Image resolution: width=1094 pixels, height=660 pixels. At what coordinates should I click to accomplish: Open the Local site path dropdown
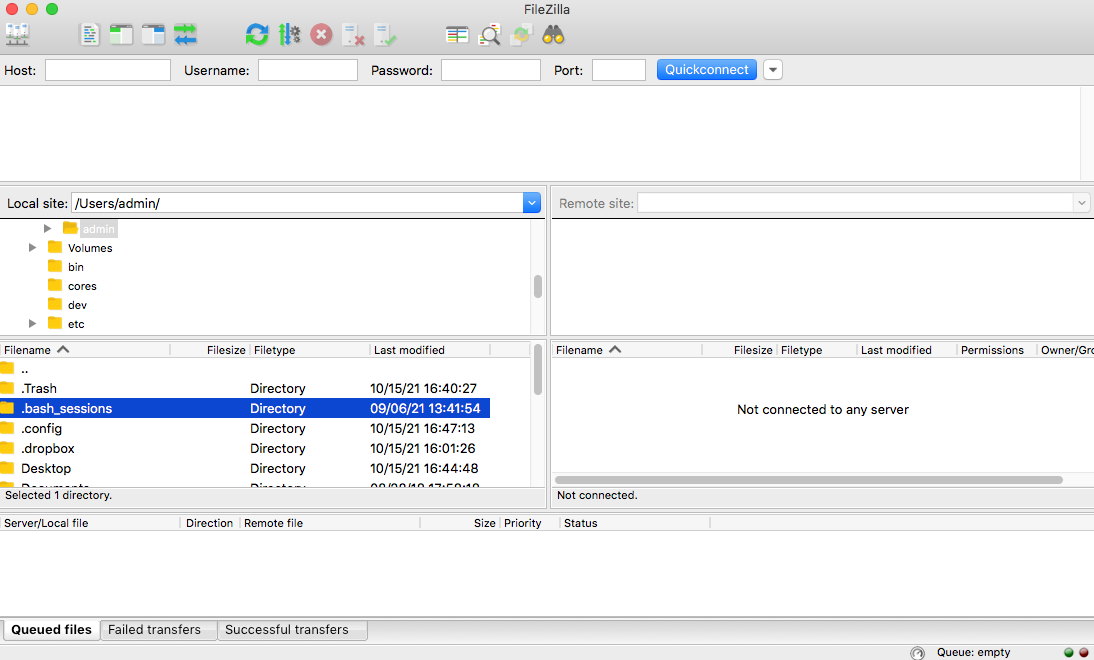point(532,203)
